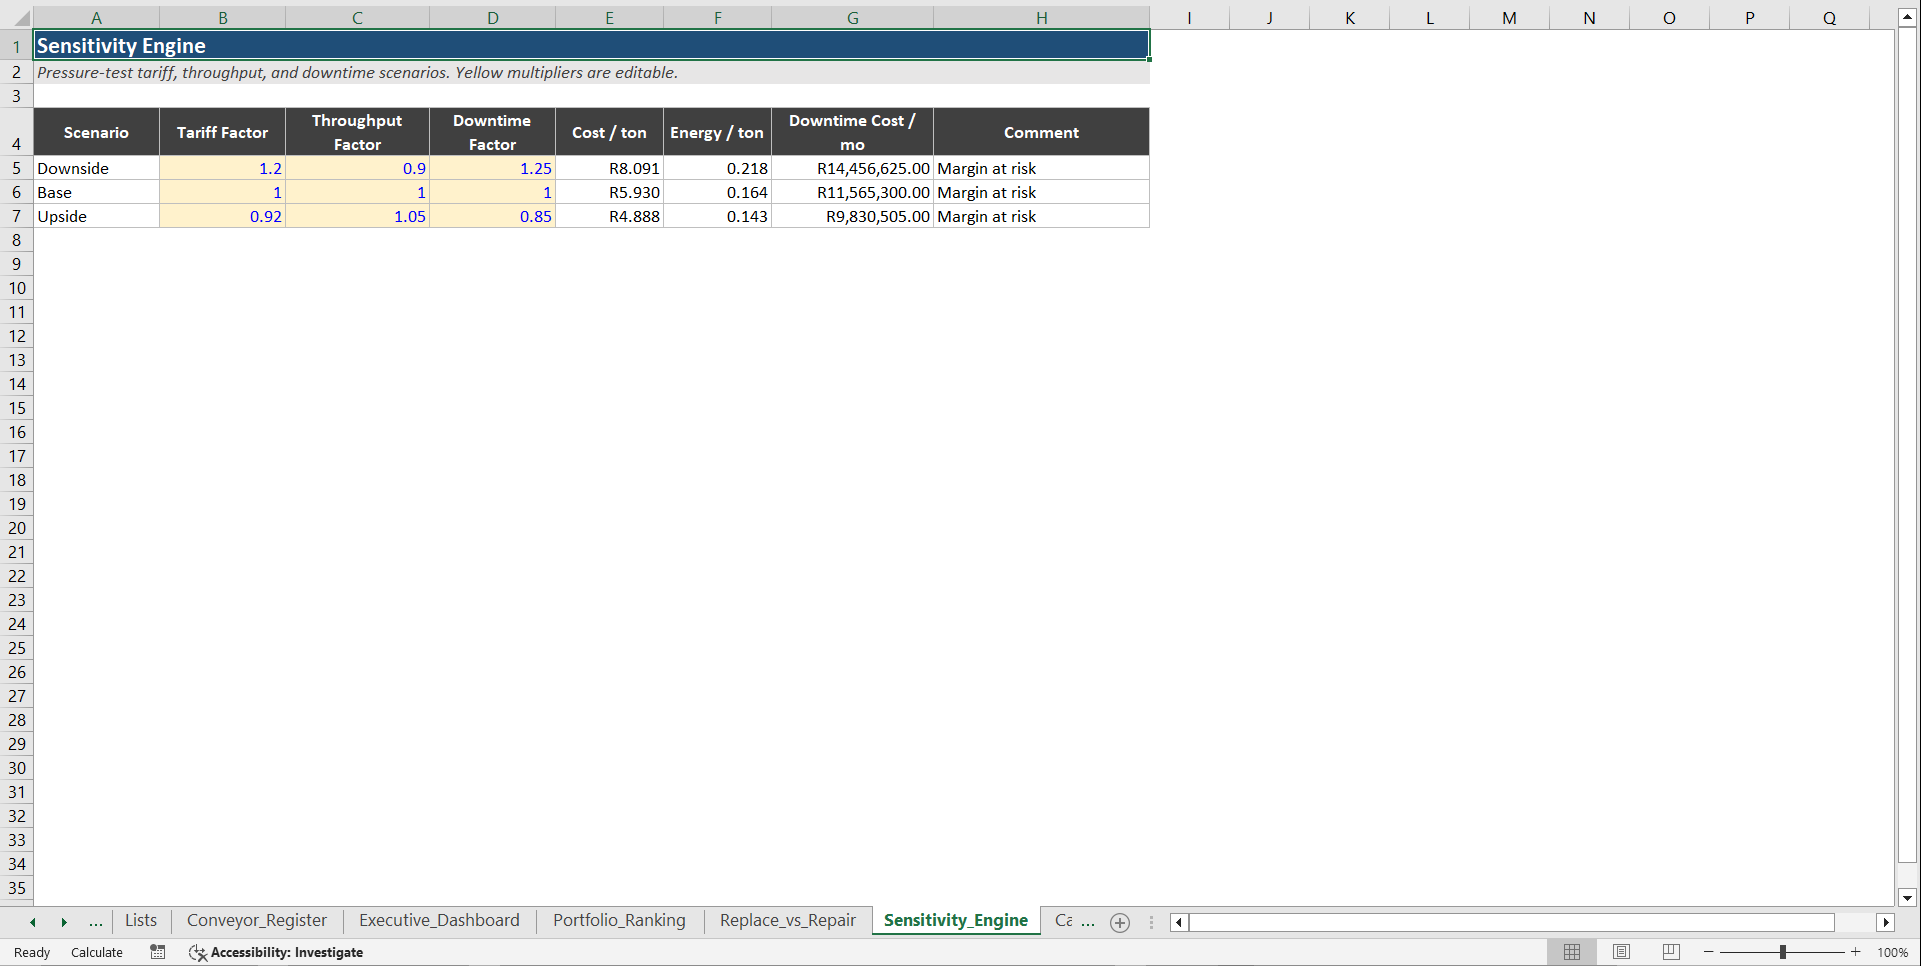Image resolution: width=1921 pixels, height=966 pixels.
Task: Select energy per ton value 0.143
Action: pyautogui.click(x=717, y=216)
